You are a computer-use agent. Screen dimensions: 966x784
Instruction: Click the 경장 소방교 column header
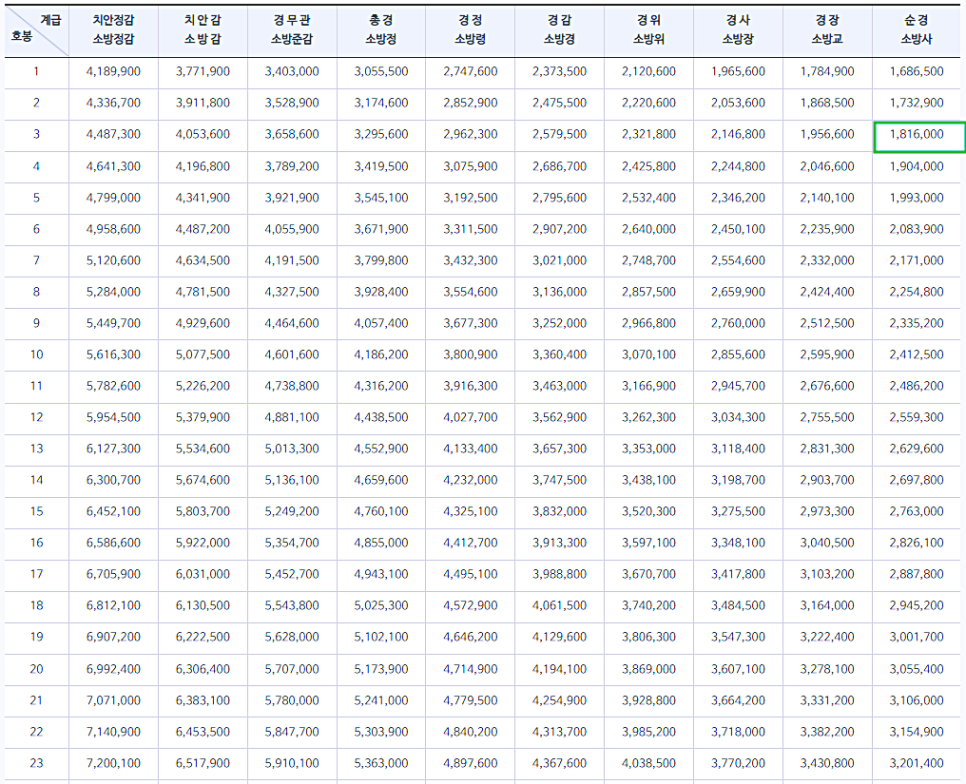[827, 30]
